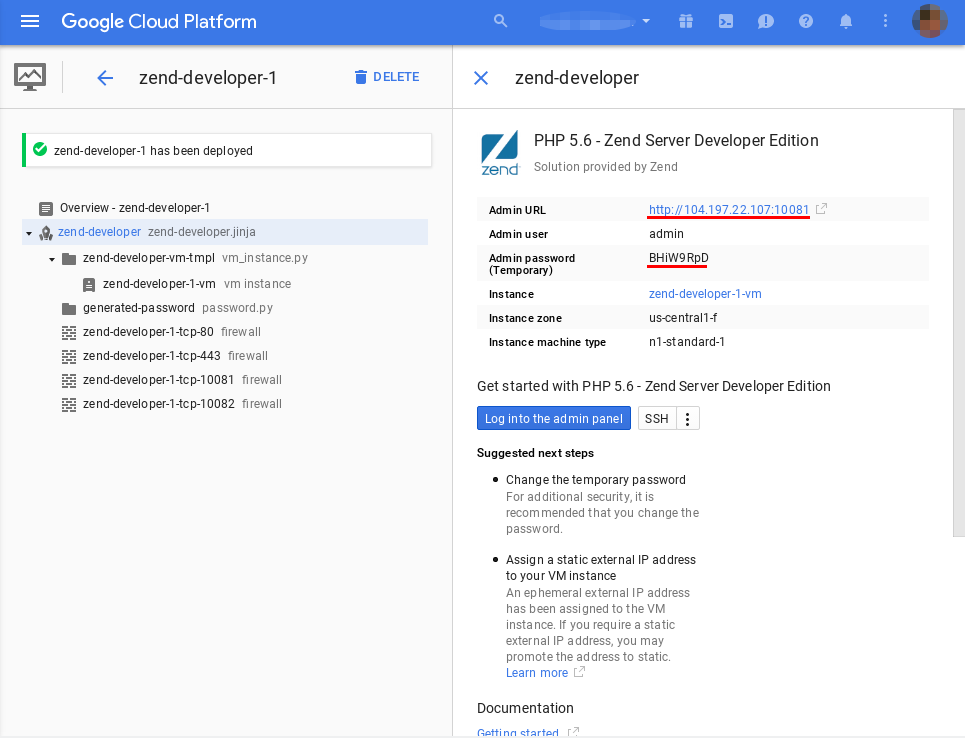965x738 pixels.
Task: Open the Getting started documentation link
Action: [x=518, y=732]
